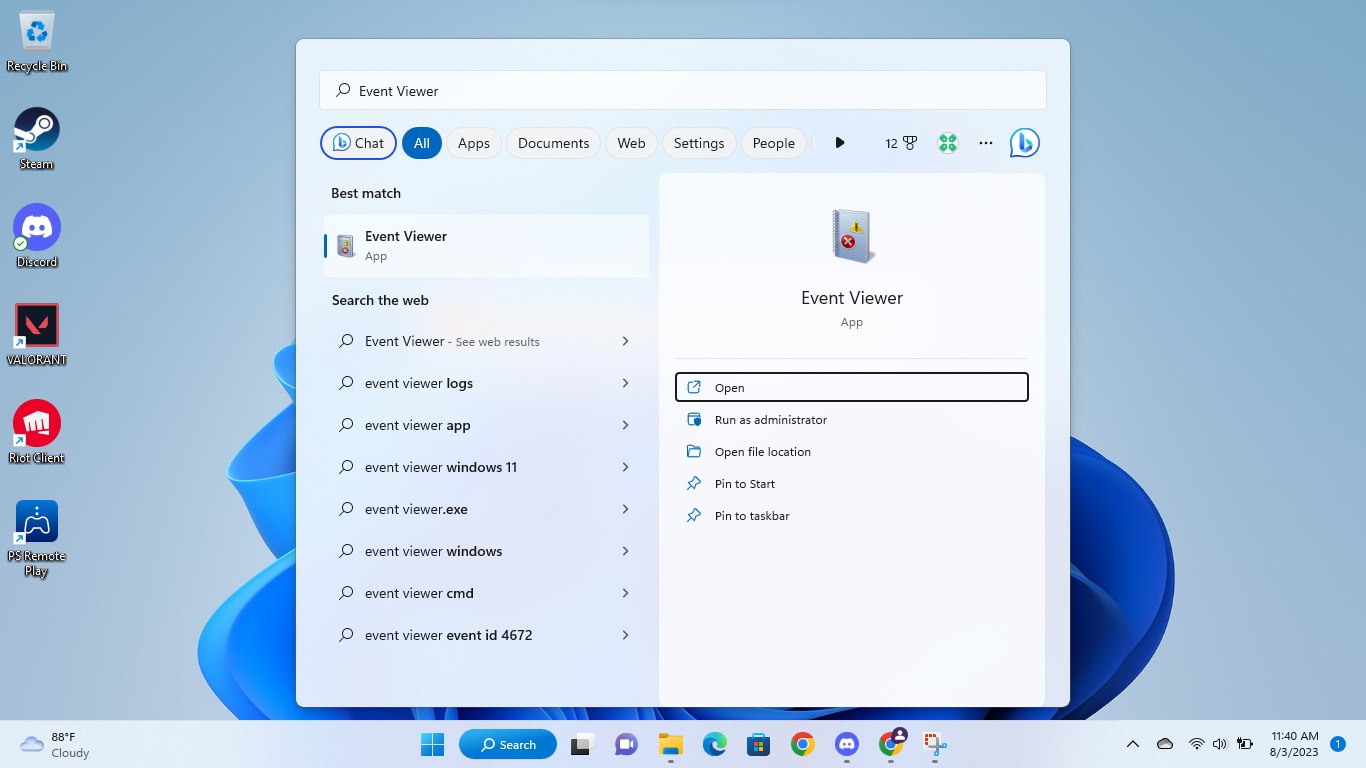Click File Explorer icon in the taskbar
The width and height of the screenshot is (1366, 768).
coord(670,744)
